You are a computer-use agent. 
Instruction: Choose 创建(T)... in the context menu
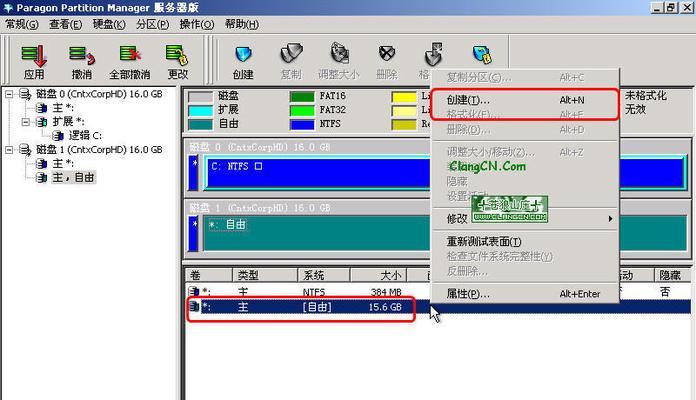525,100
